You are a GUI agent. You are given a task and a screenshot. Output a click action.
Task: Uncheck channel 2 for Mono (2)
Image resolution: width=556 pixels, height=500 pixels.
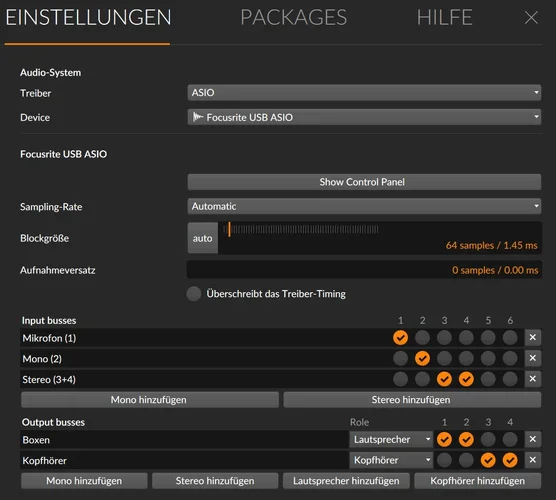422,358
